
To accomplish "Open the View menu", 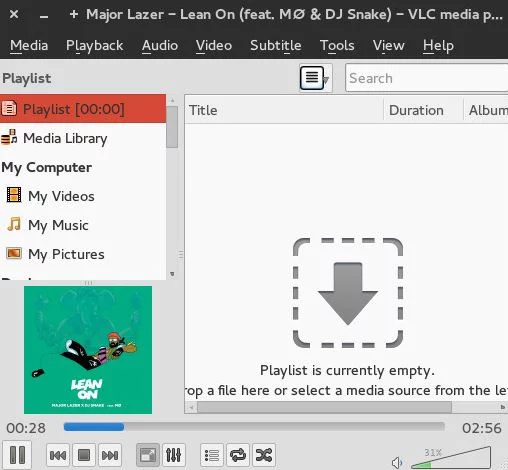I will pyautogui.click(x=389, y=45).
